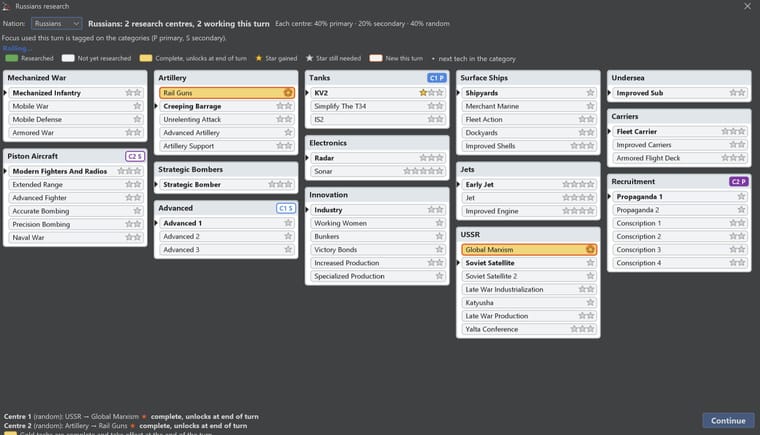Click the stars on Sonar row
Screen dimensions: 760x435
pyautogui.click(x=424, y=171)
